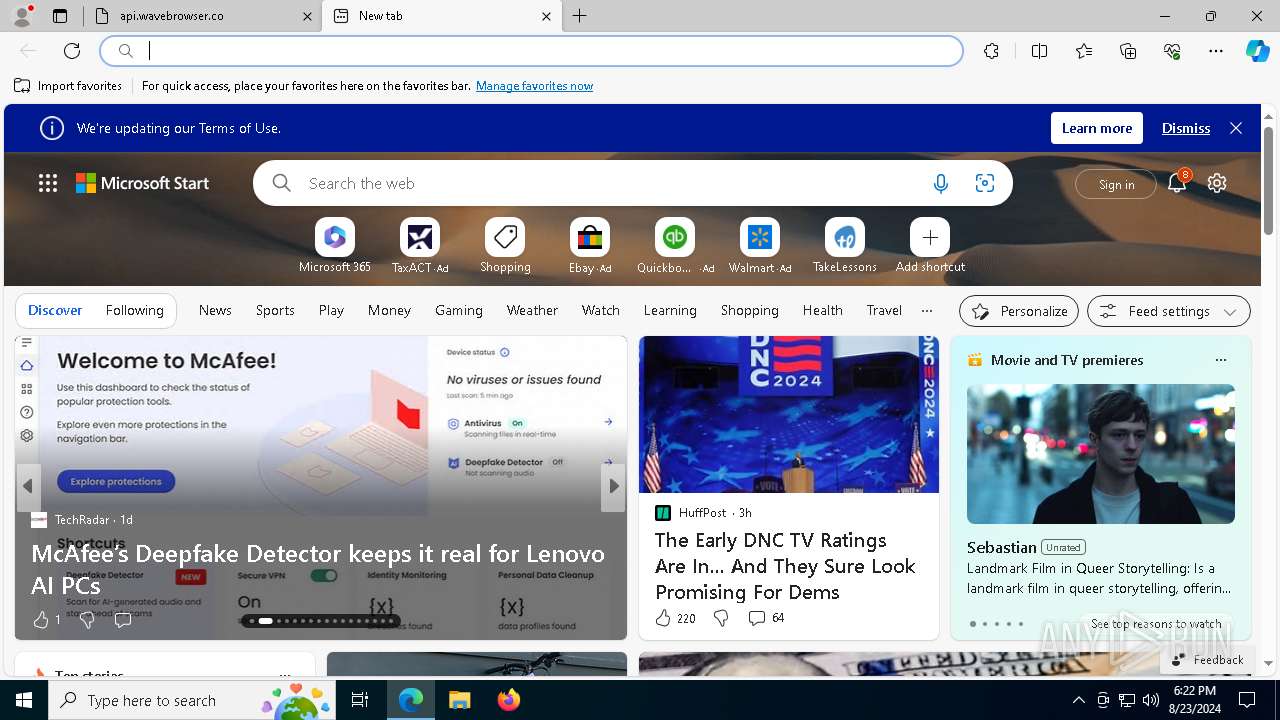Switch to the api.wavebrowser.co tab
The height and width of the screenshot is (720, 1280).
[202, 16]
